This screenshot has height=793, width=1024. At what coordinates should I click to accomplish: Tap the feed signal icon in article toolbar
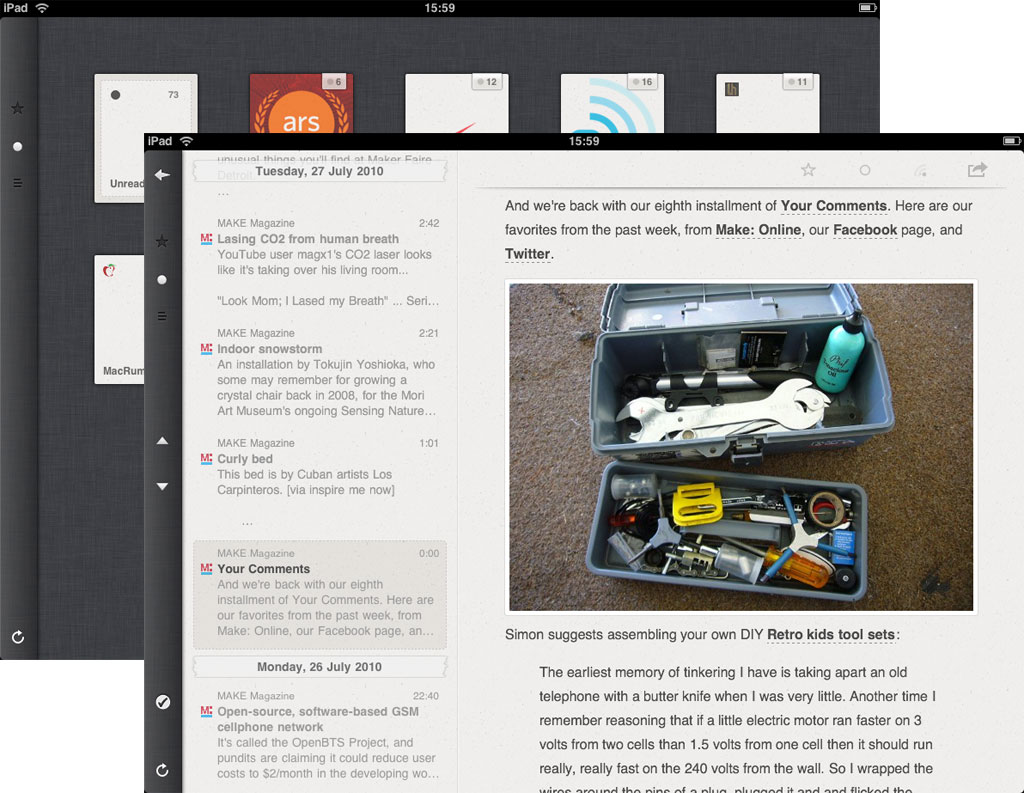point(921,170)
